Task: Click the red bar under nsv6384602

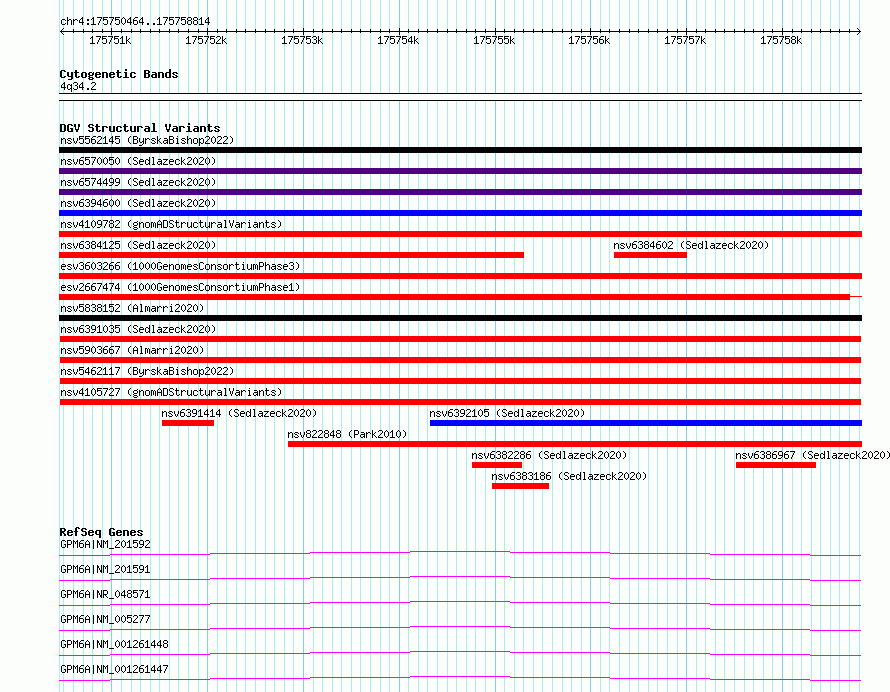Action: point(650,255)
